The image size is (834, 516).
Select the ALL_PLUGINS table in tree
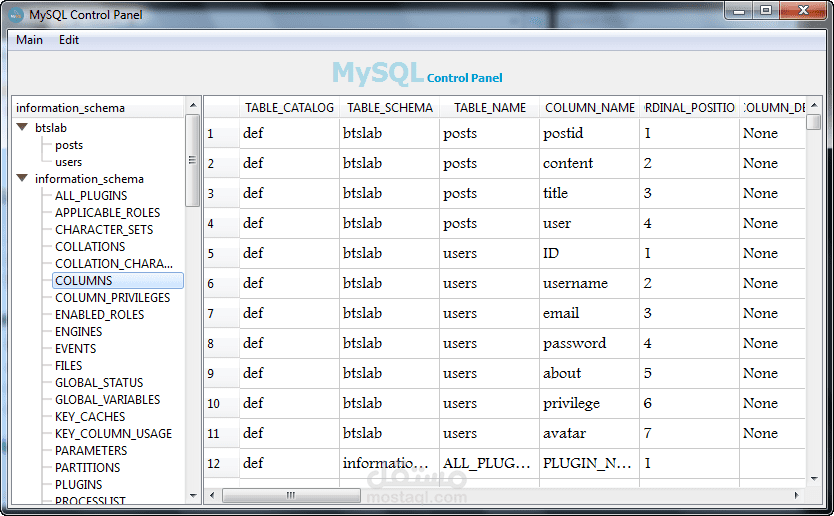(x=91, y=196)
